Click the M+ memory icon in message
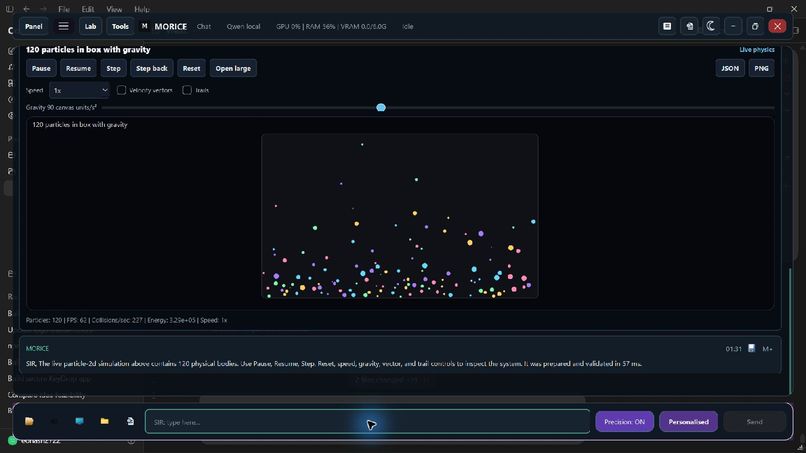The image size is (806, 453). click(767, 349)
